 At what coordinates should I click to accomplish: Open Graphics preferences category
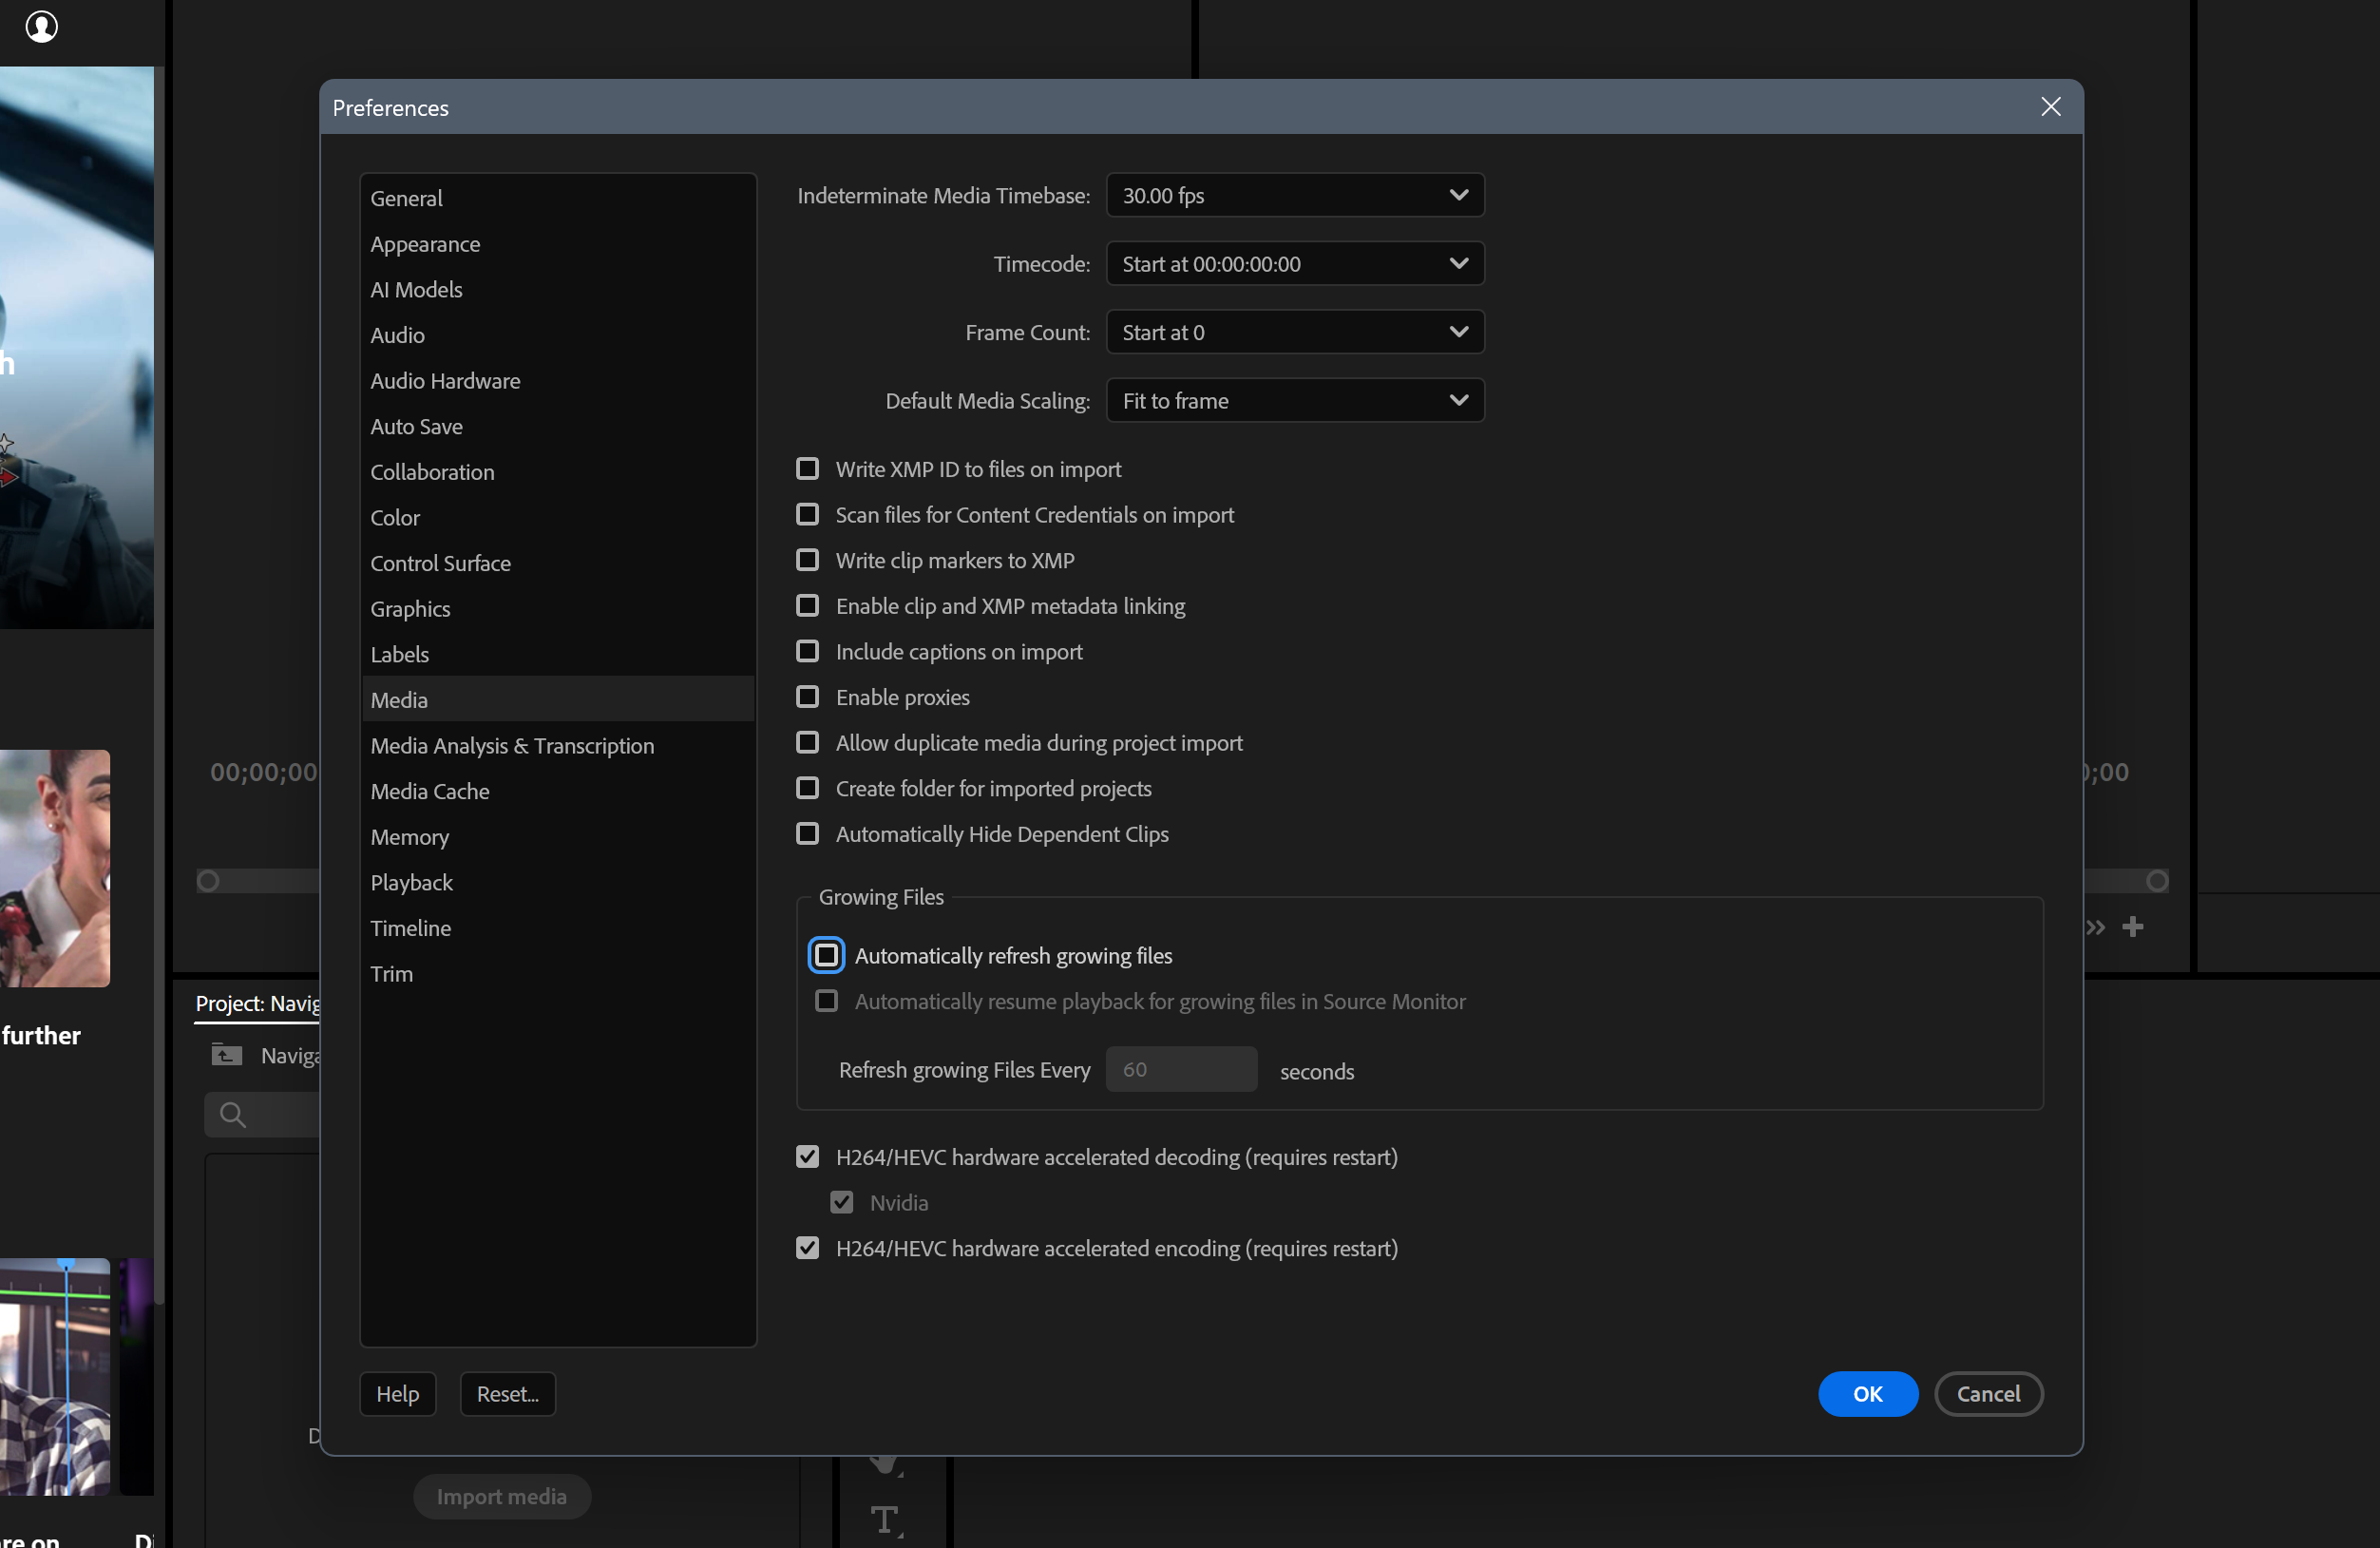click(558, 609)
